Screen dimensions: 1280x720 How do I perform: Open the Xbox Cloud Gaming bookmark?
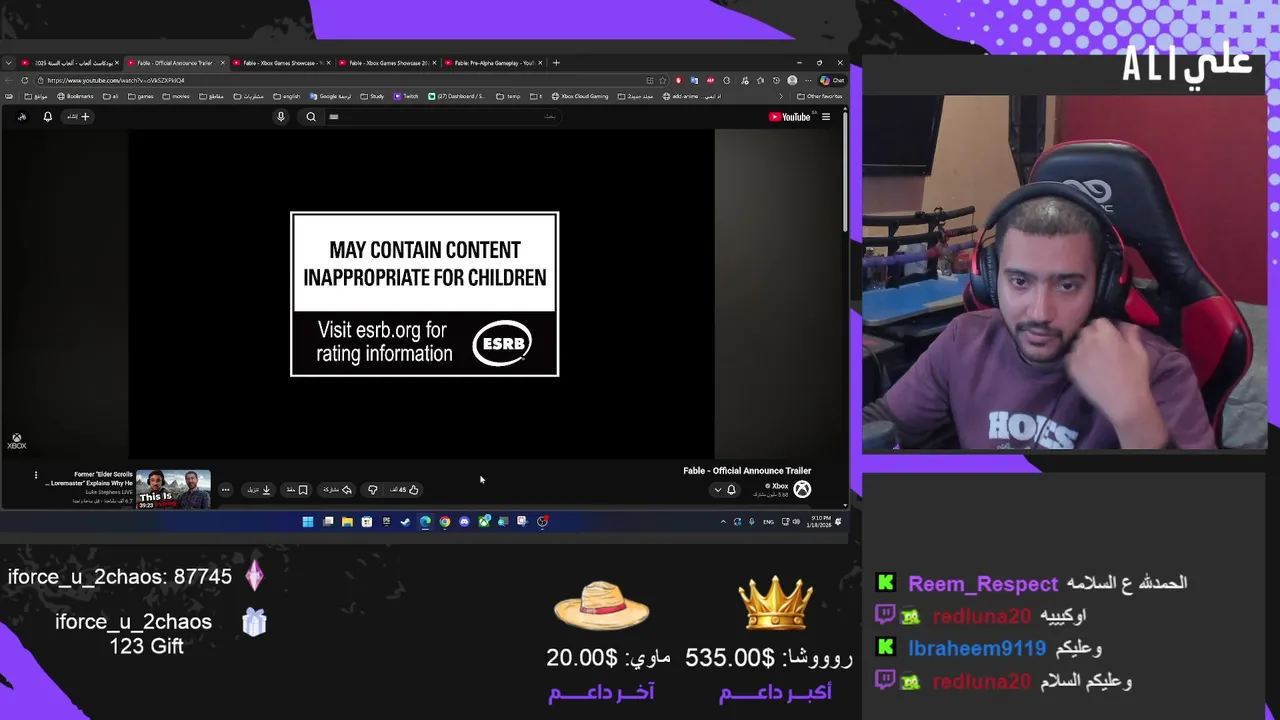pyautogui.click(x=580, y=96)
